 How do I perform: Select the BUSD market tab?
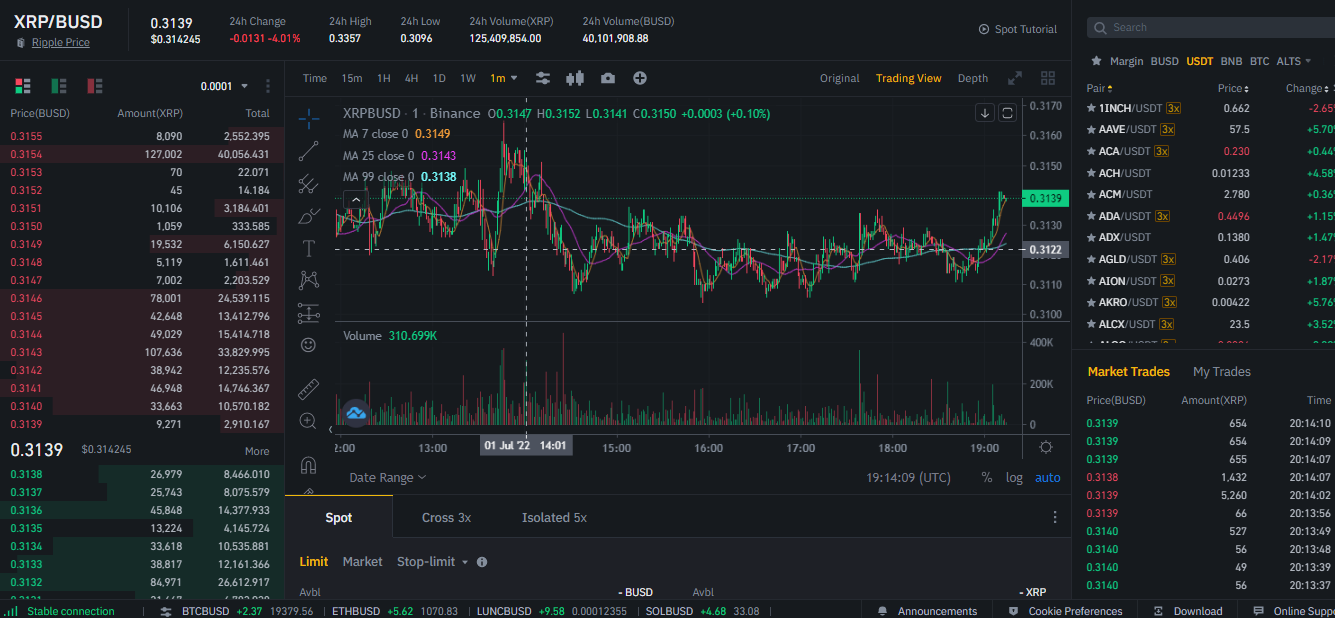click(x=1164, y=61)
